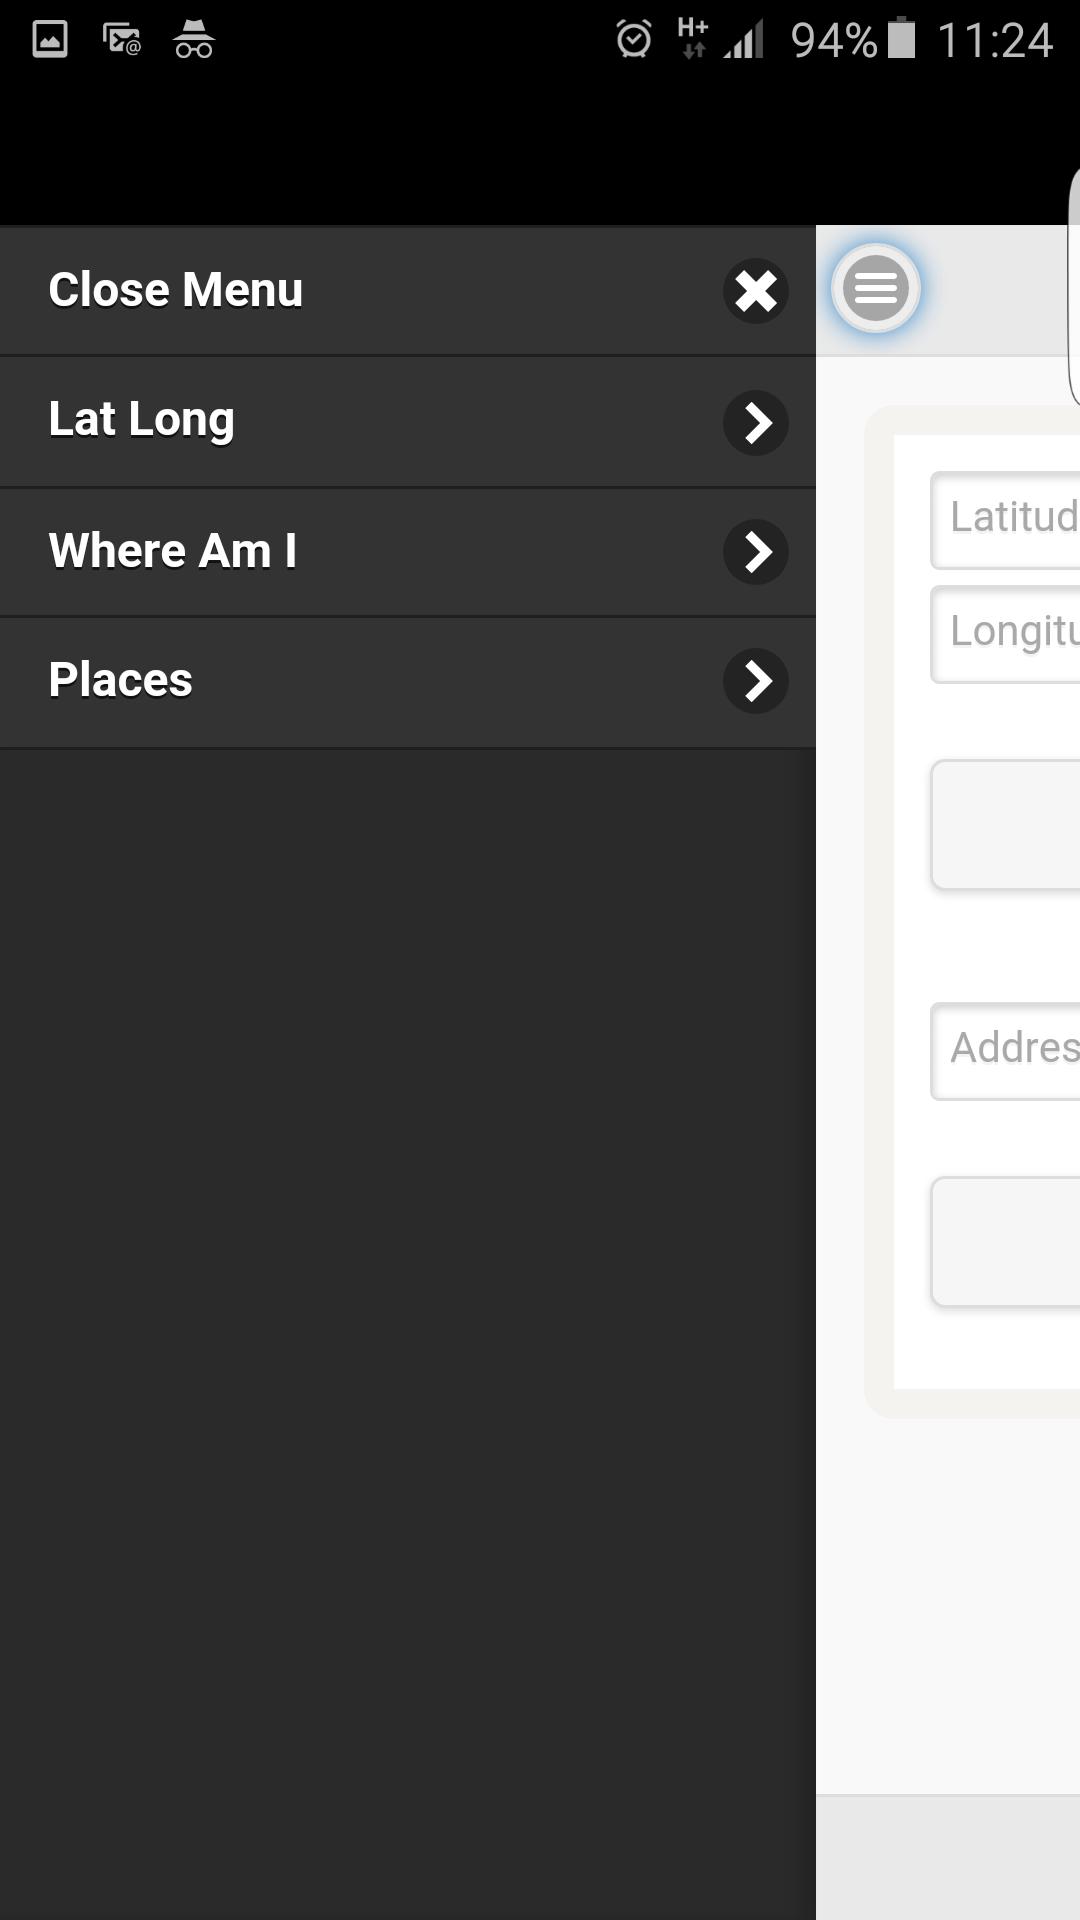The width and height of the screenshot is (1080, 1920).
Task: Tap the battery icon in the status bar
Action: pyautogui.click(x=903, y=39)
